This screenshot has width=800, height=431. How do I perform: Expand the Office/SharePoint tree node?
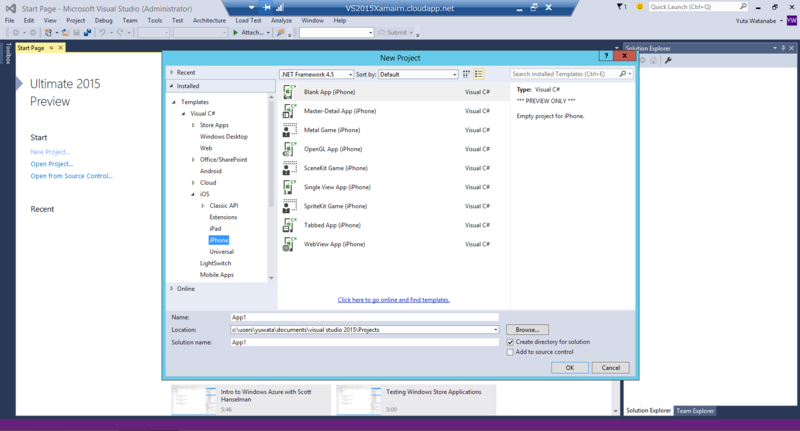[x=193, y=160]
